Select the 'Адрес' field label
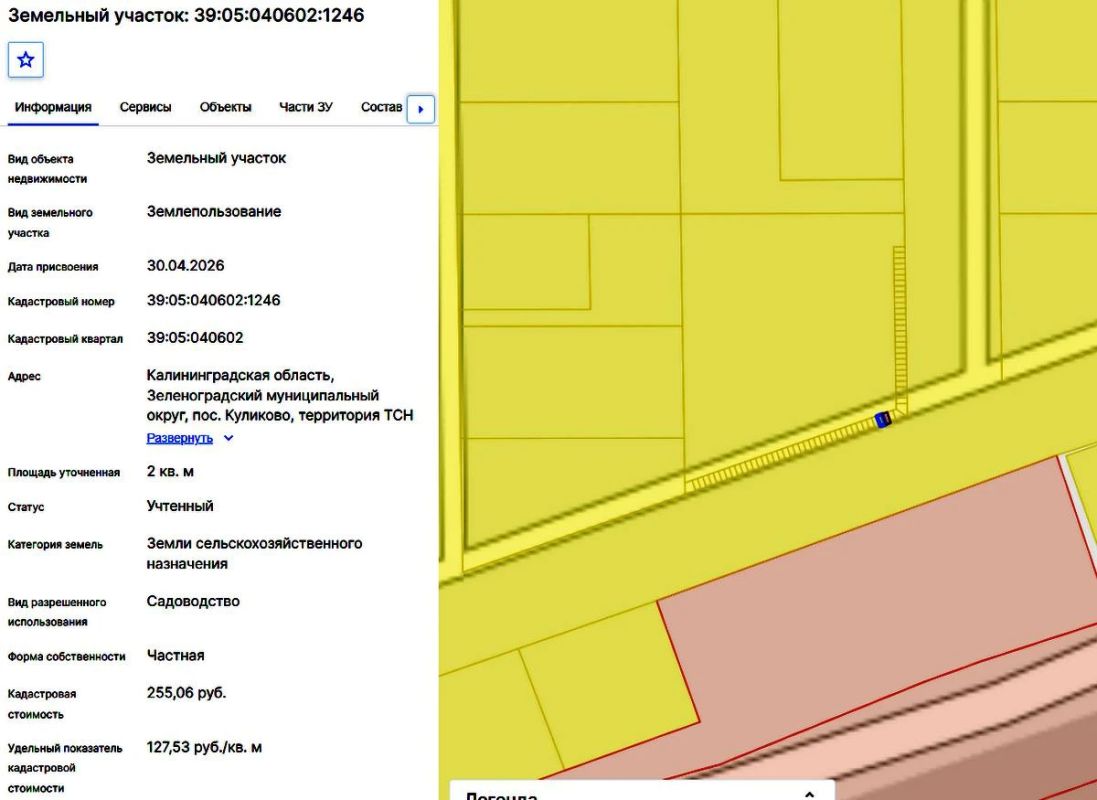Viewport: 1097px width, 800px height. point(24,377)
